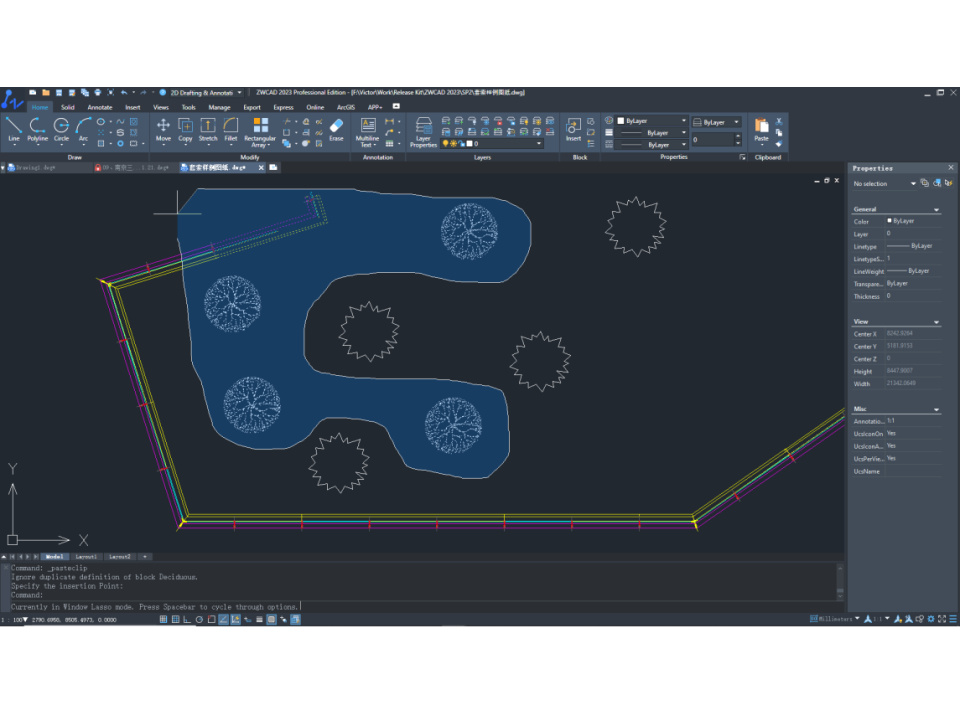
Task: Increase the transparency stepper value in ribbon
Action: click(738, 137)
